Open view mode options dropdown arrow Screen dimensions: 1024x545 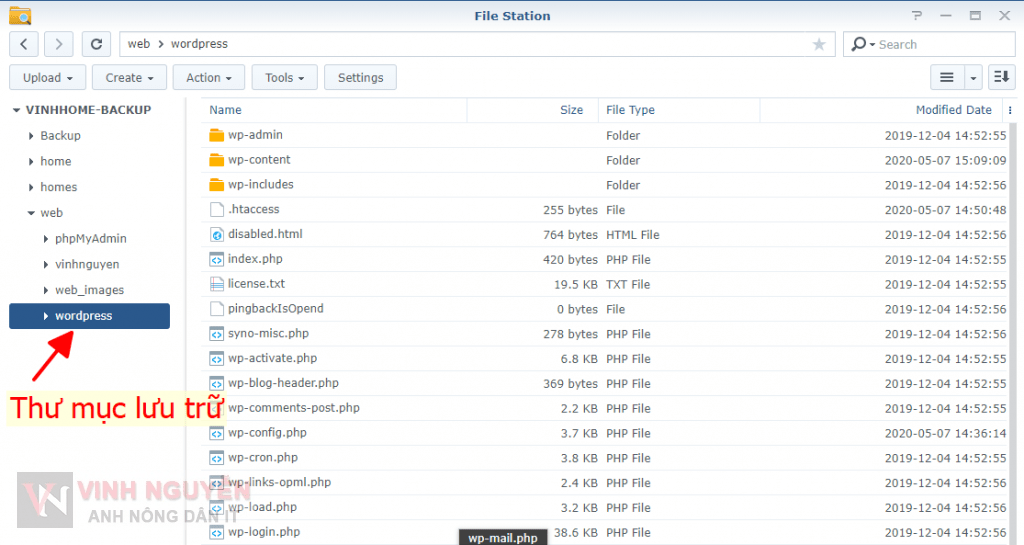pyautogui.click(x=974, y=78)
